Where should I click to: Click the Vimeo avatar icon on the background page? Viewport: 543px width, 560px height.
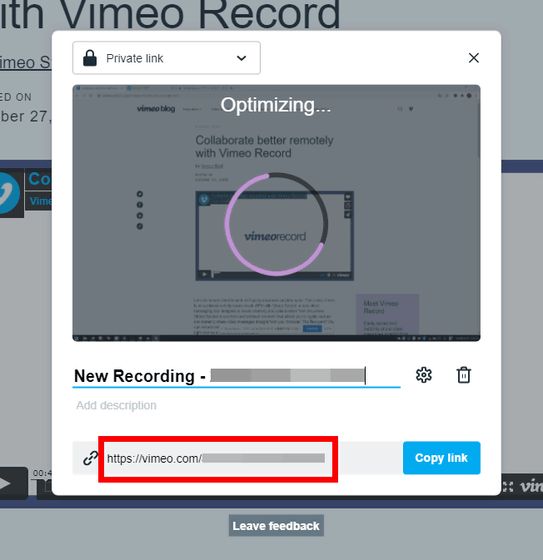pos(11,193)
